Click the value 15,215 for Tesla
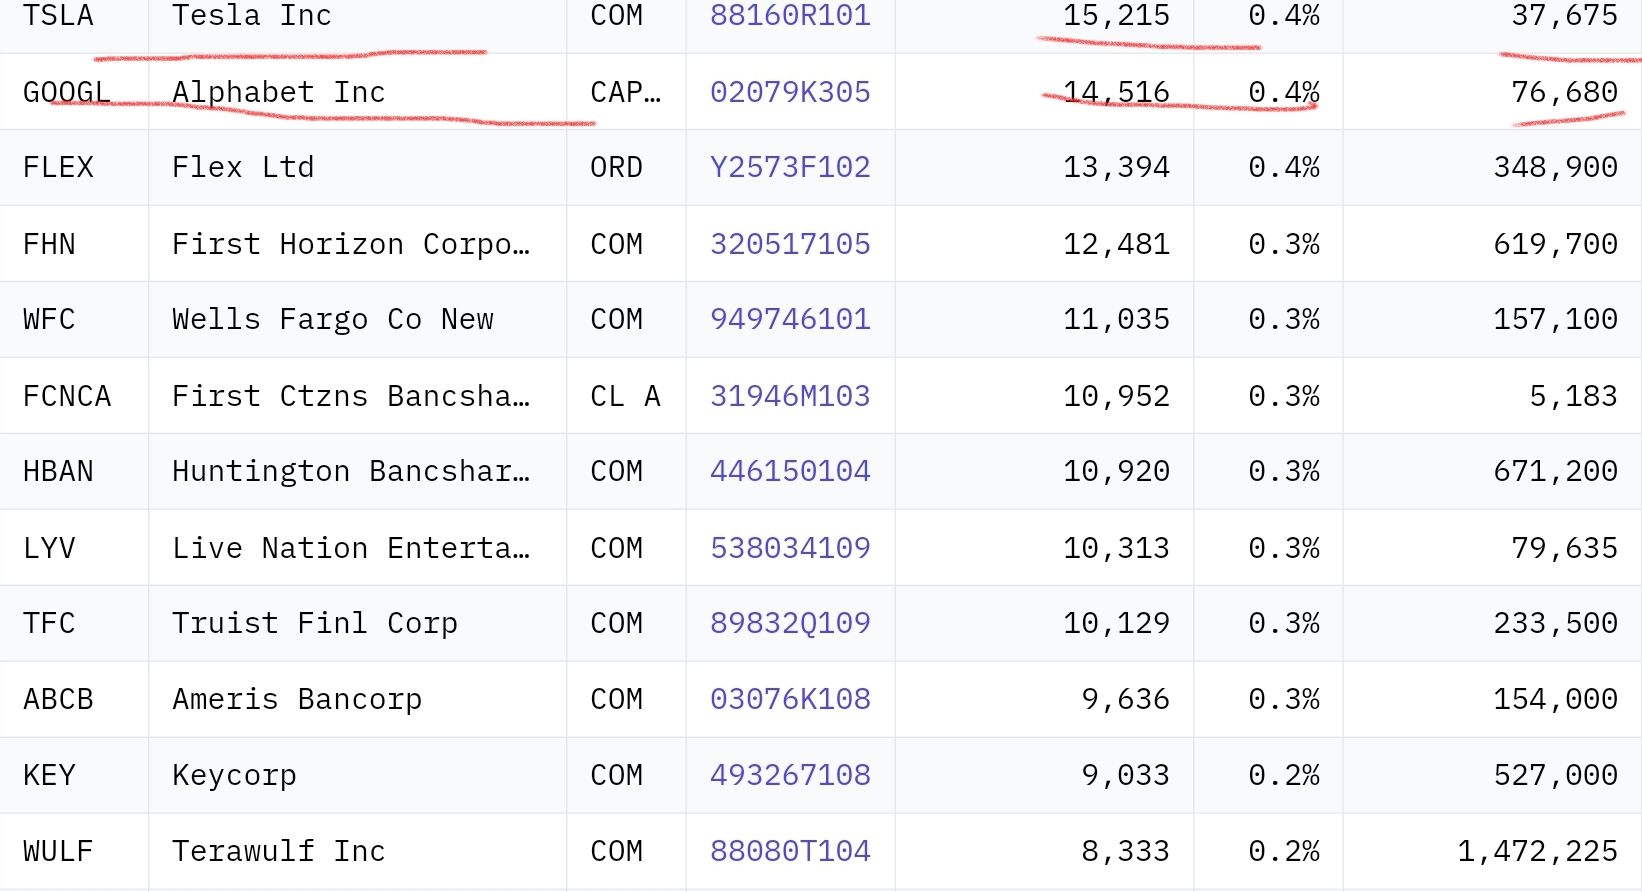 click(x=1116, y=16)
